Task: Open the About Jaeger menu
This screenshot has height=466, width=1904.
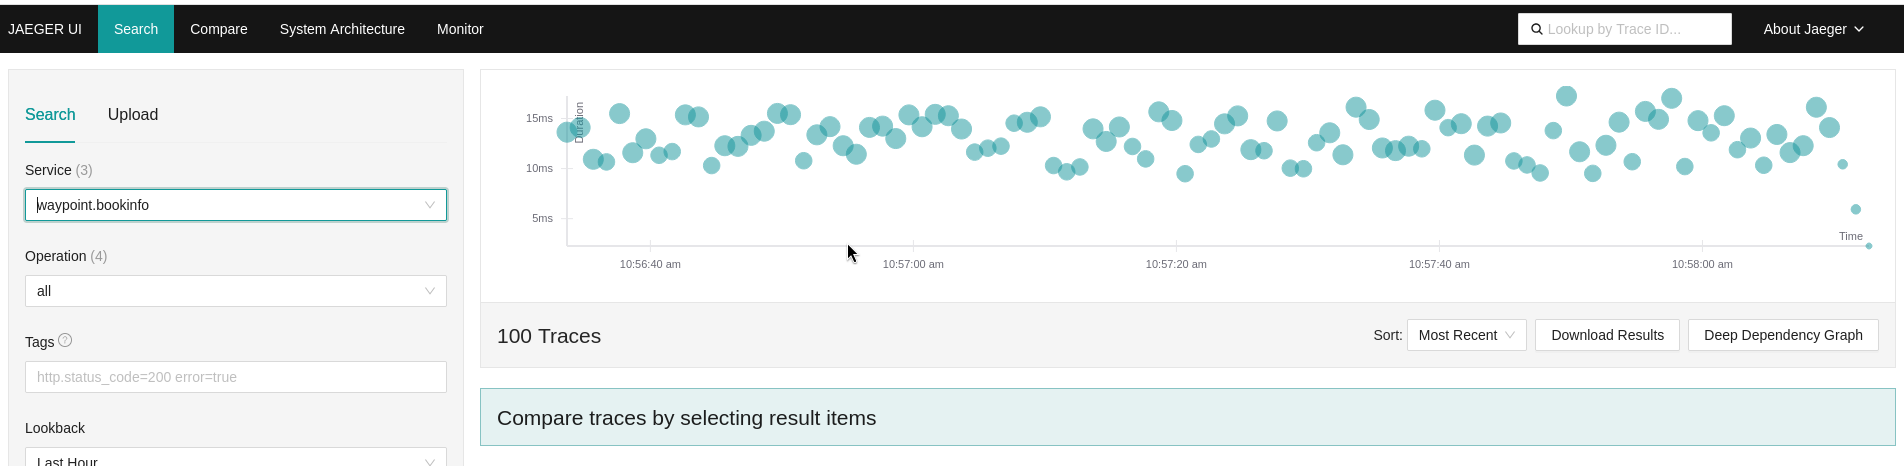Action: click(x=1813, y=29)
